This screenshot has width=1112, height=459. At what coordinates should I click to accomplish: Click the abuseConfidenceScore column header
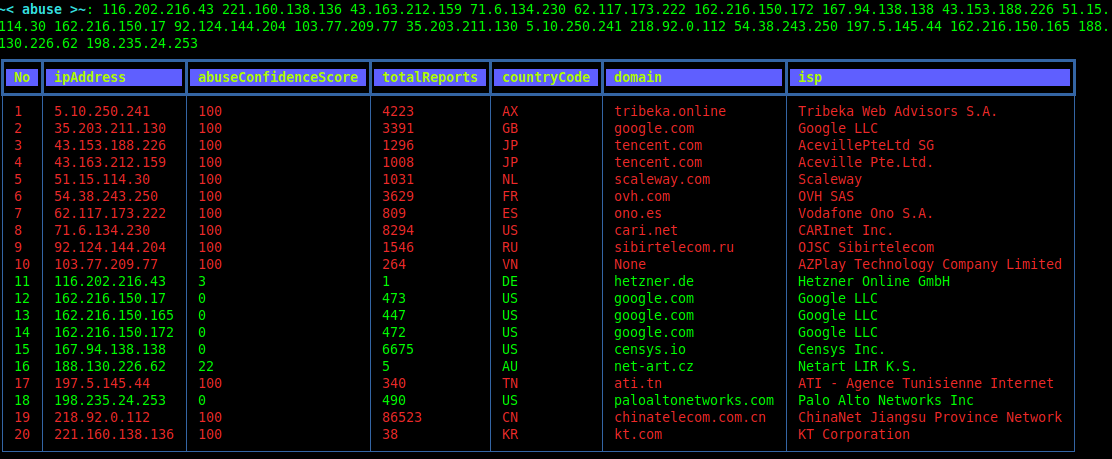point(278,77)
